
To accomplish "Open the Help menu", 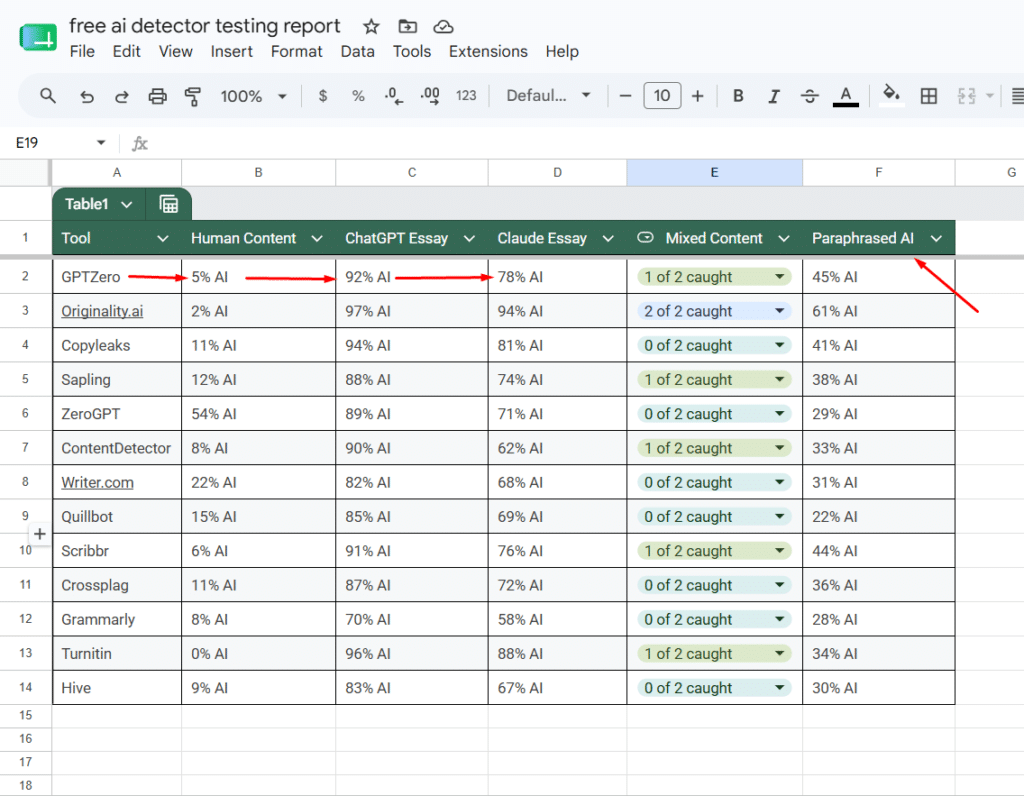I will [x=562, y=52].
